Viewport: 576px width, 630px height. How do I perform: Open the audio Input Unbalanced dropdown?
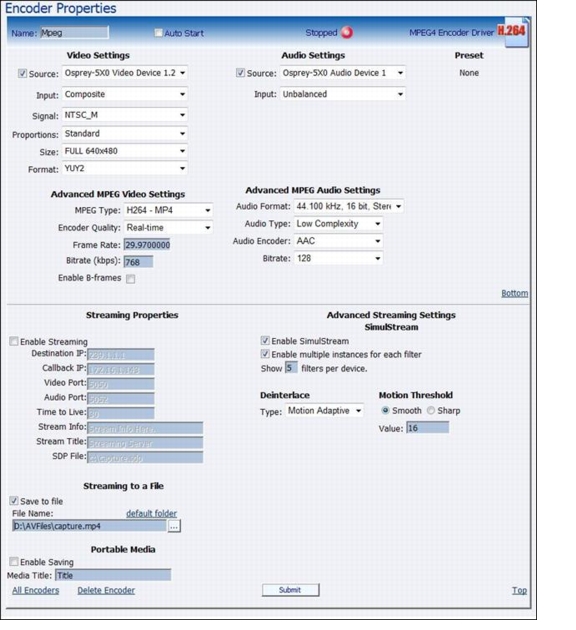[x=343, y=94]
